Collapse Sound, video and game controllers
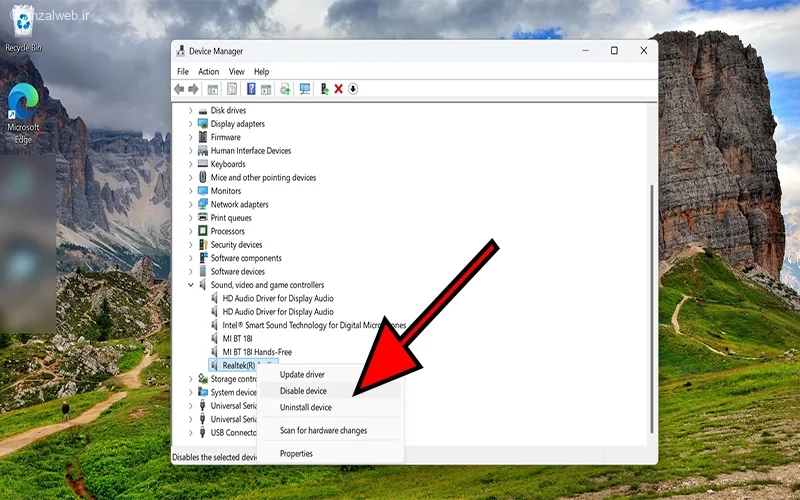800x500 pixels. click(x=191, y=285)
